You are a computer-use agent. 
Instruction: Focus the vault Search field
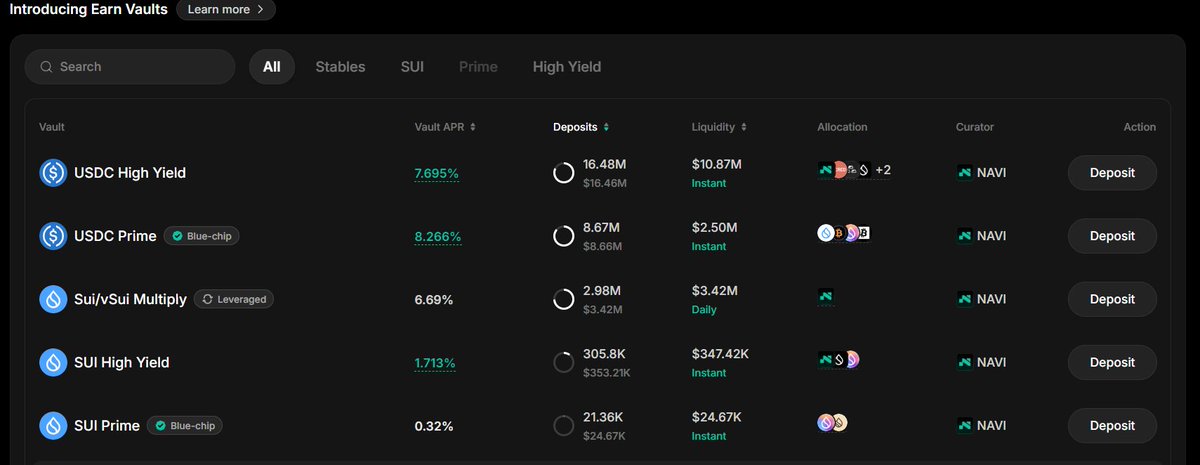point(131,67)
